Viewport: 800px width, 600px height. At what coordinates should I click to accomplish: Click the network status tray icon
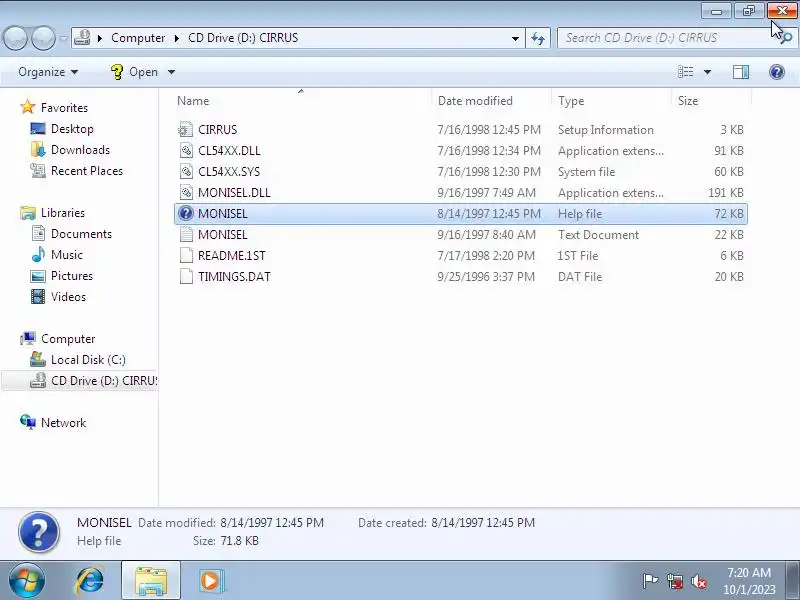coord(675,581)
